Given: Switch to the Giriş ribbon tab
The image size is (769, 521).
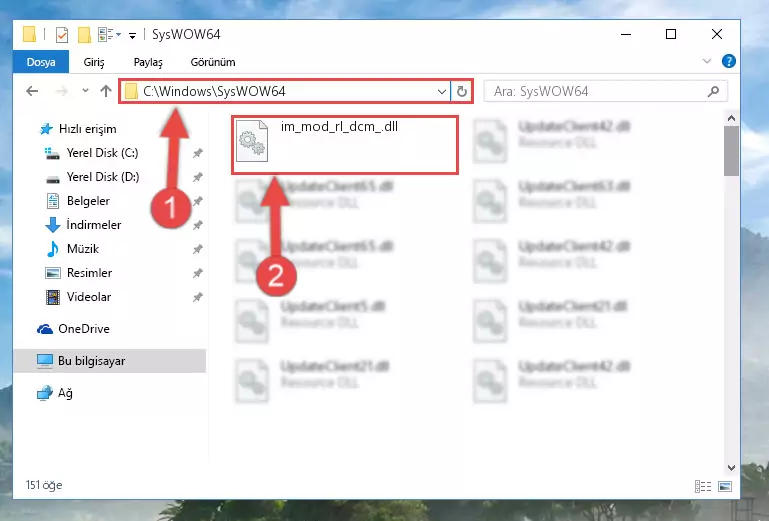Looking at the screenshot, I should [x=94, y=62].
